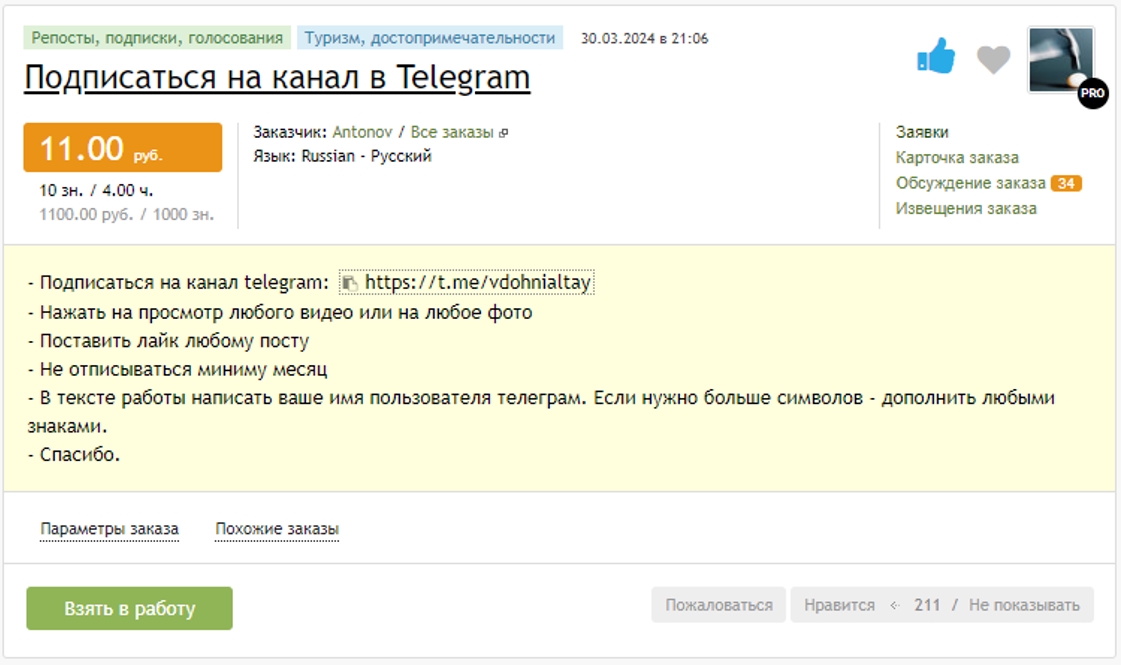
Task: Open customer profile Antonov
Action: coord(362,132)
